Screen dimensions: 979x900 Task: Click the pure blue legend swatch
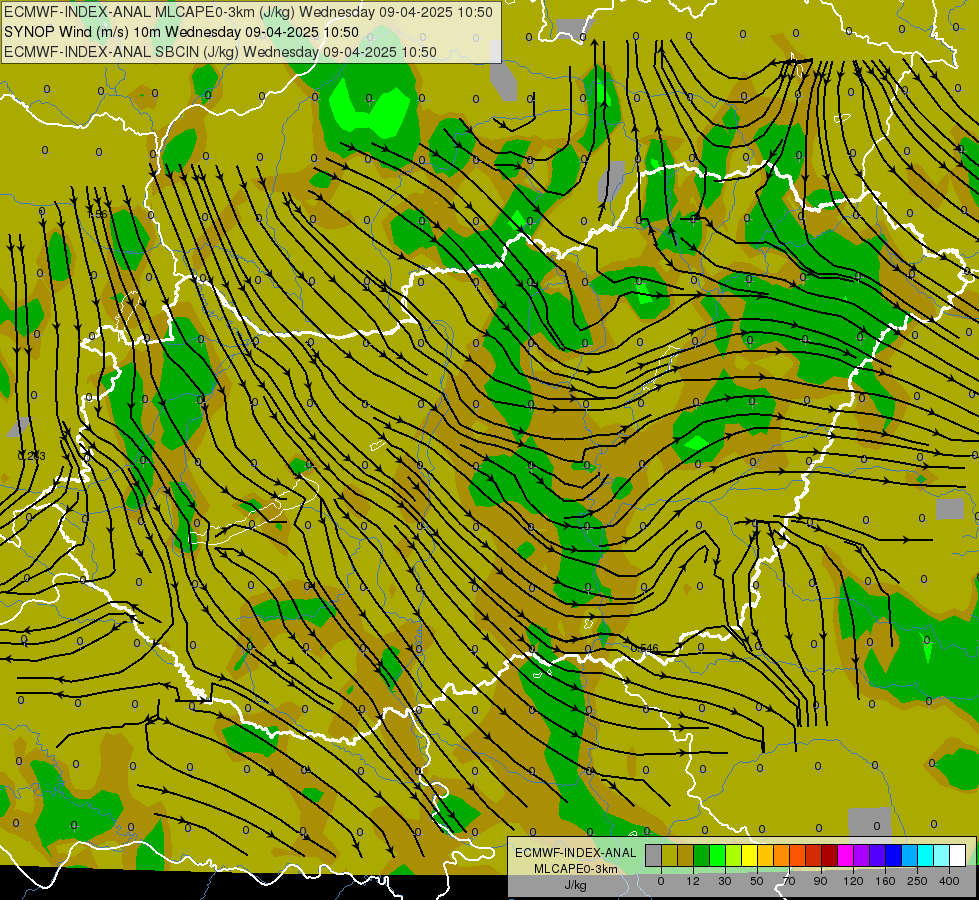point(893,855)
